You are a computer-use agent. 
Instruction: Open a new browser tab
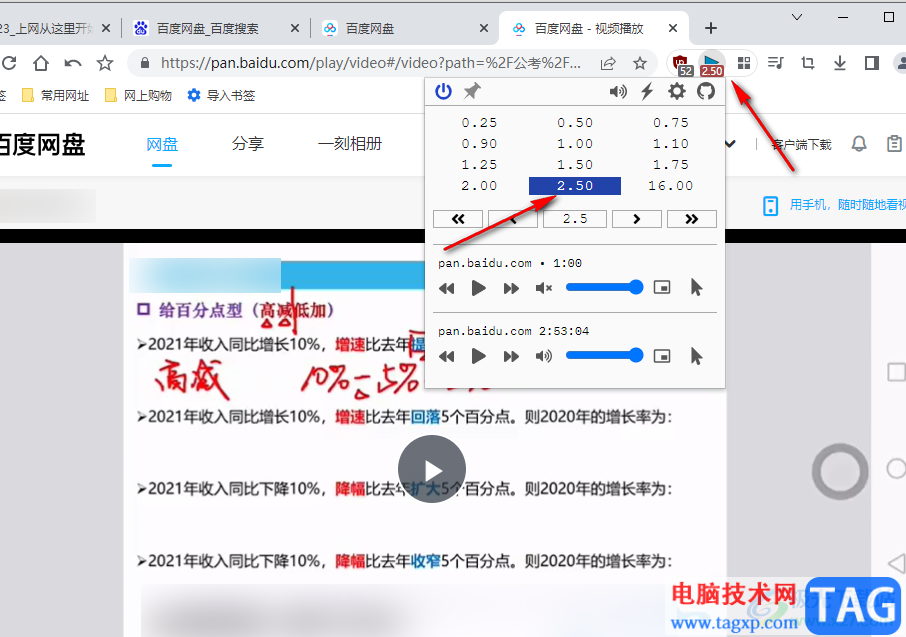coord(711,28)
